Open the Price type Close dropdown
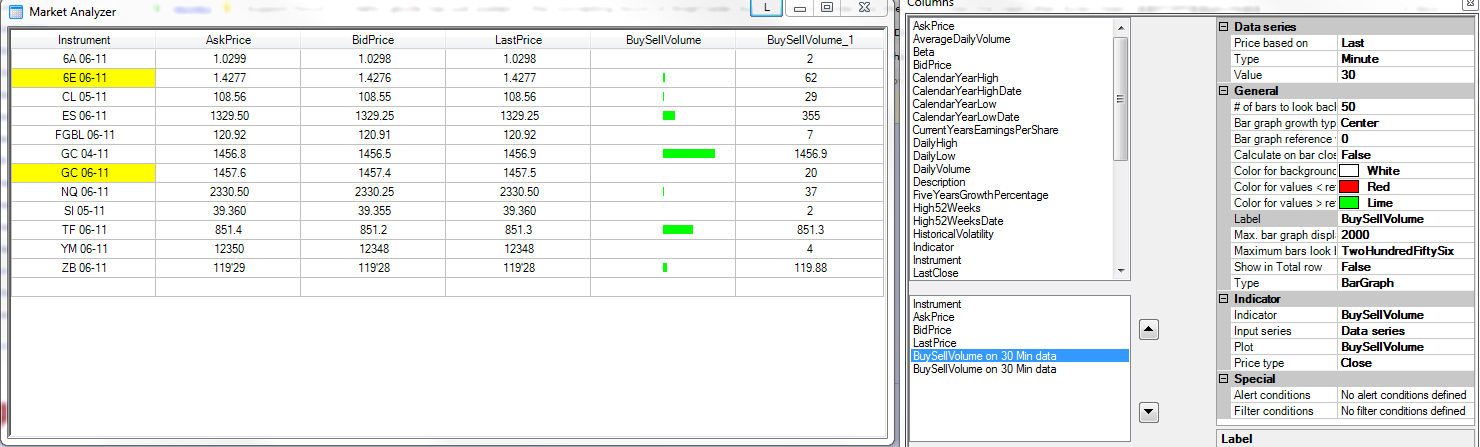Screen dimensions: 1480x447 pyautogui.click(x=1408, y=363)
